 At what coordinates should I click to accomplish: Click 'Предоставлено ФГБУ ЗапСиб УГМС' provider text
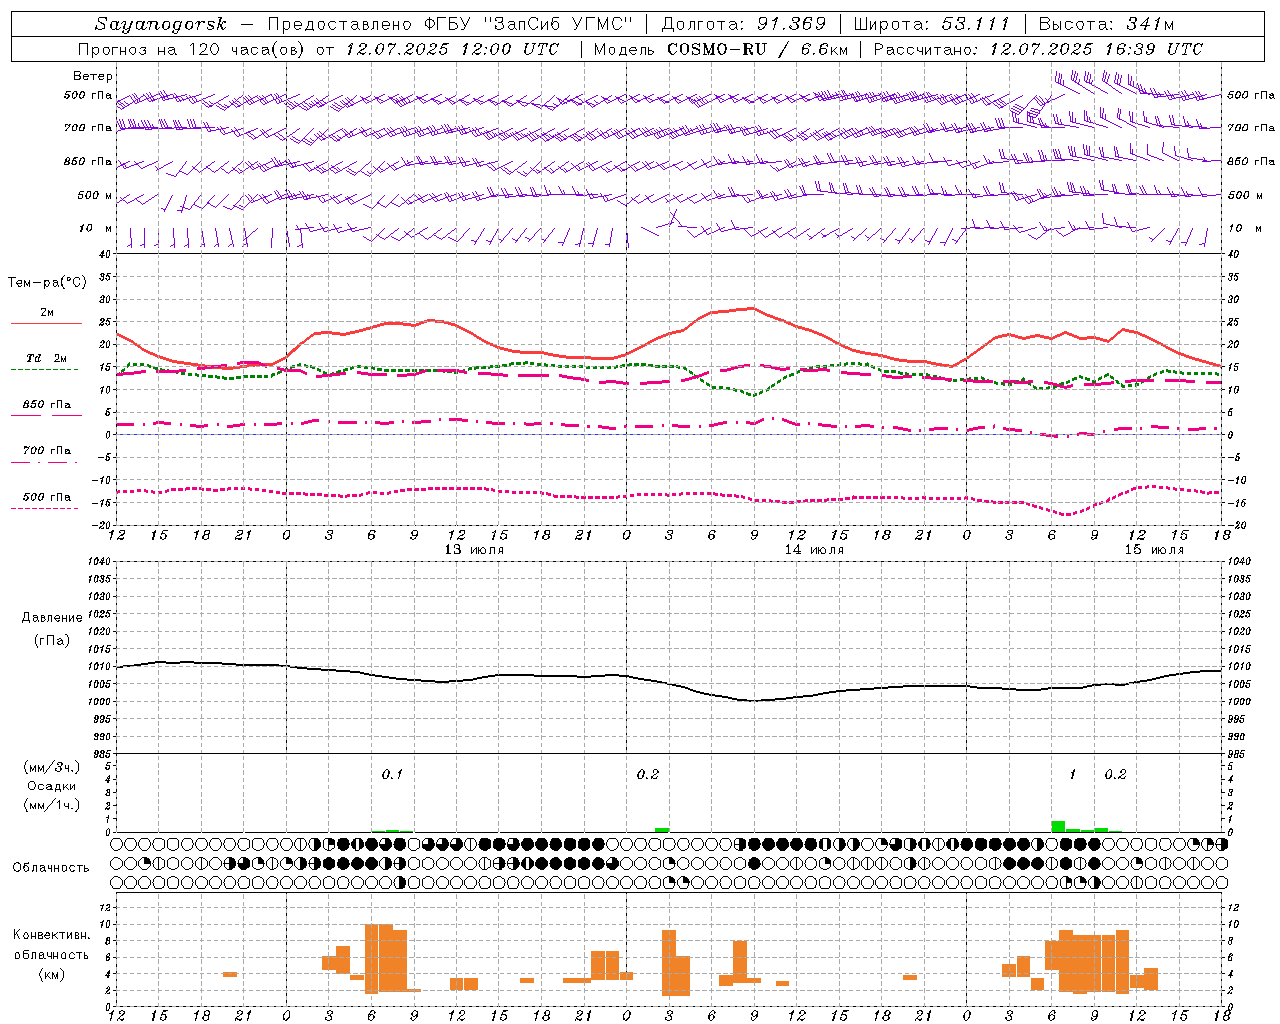tap(451, 24)
